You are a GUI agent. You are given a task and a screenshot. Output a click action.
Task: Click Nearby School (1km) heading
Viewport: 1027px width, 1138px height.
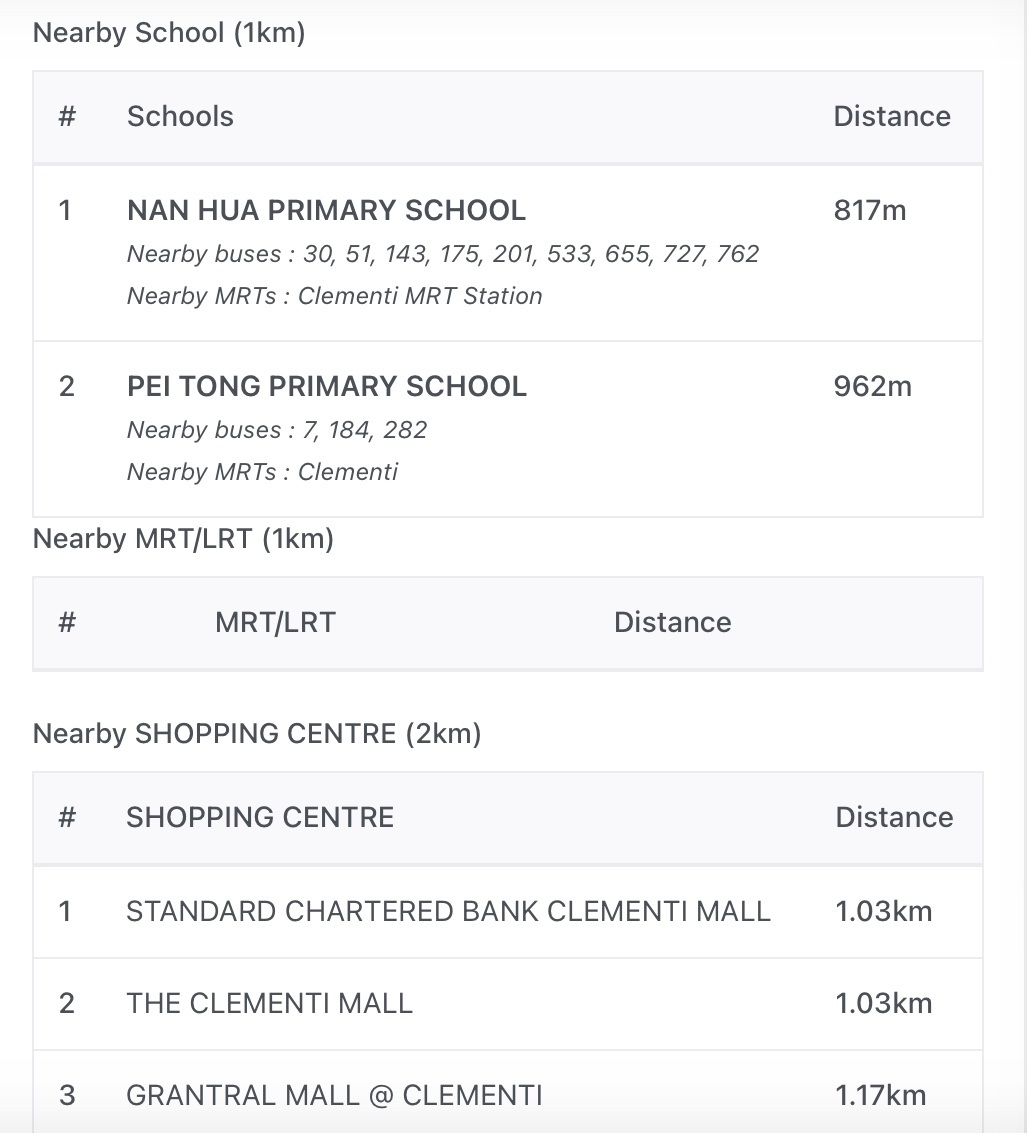pos(169,33)
